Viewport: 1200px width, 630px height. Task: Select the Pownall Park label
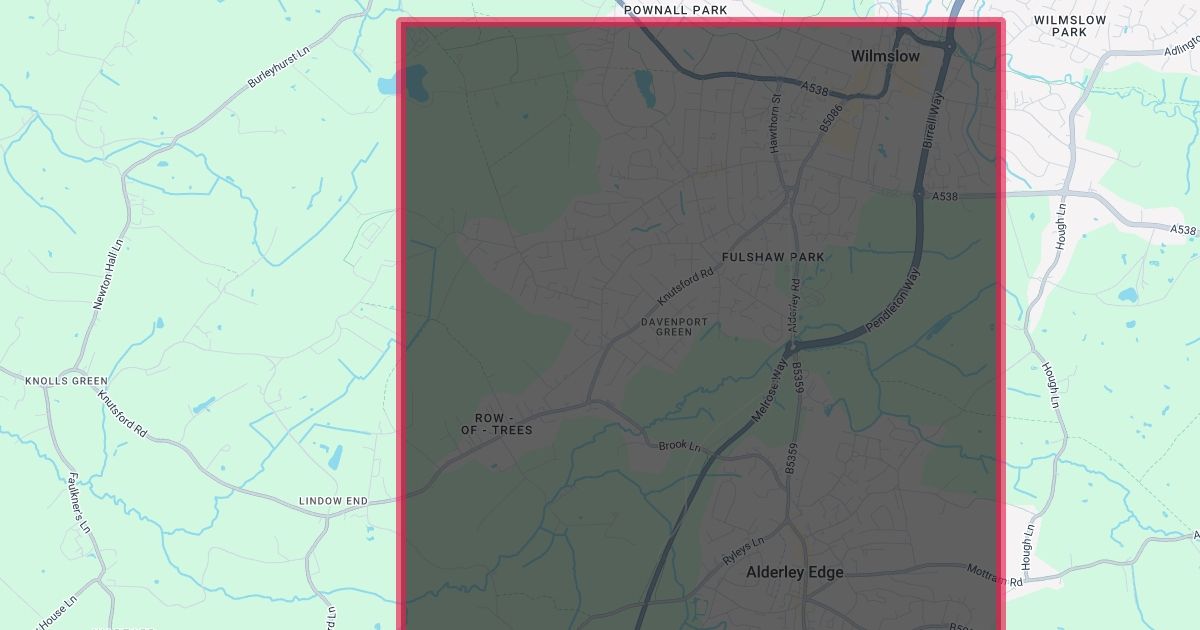(675, 10)
